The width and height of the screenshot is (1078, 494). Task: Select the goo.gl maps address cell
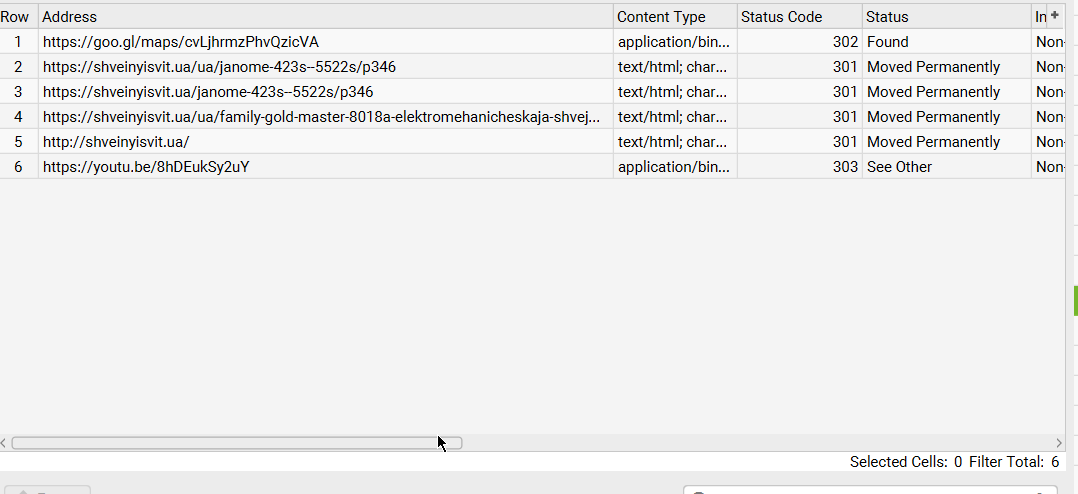pos(181,42)
